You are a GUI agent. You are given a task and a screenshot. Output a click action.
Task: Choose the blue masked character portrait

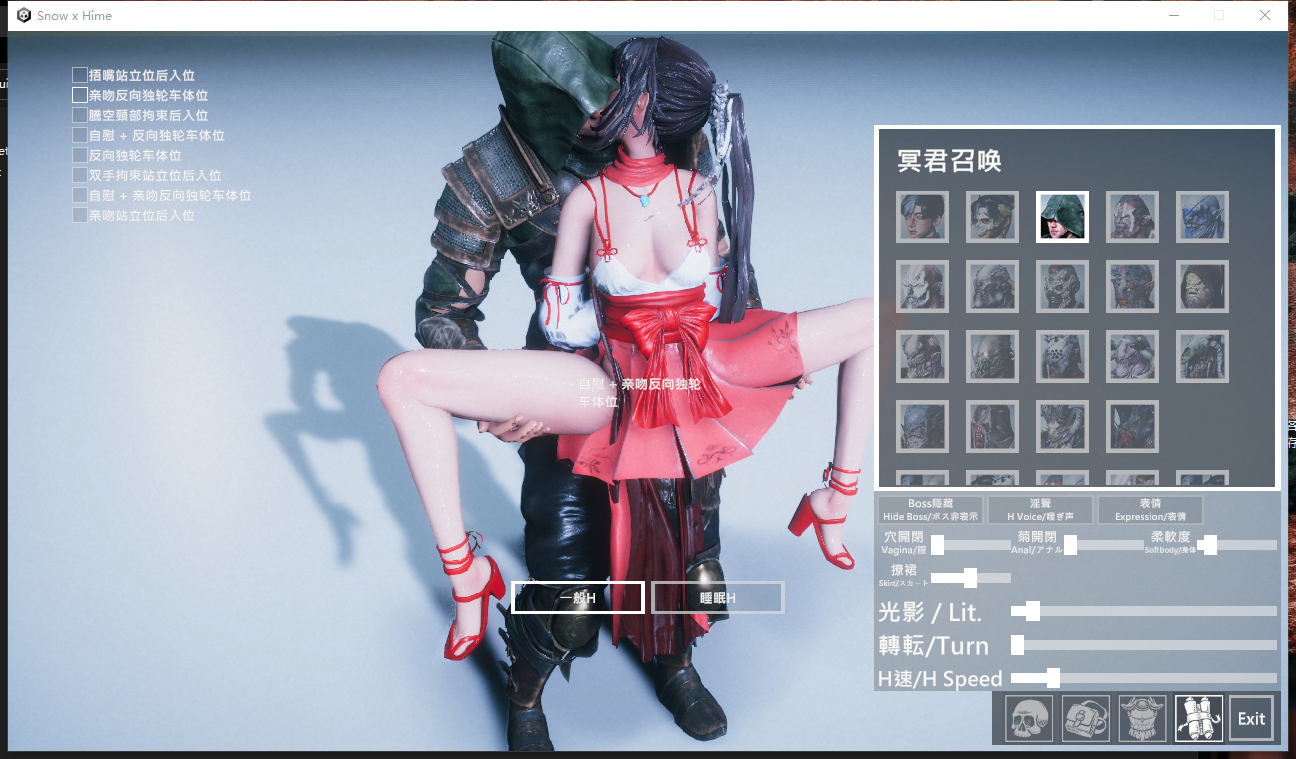1202,217
